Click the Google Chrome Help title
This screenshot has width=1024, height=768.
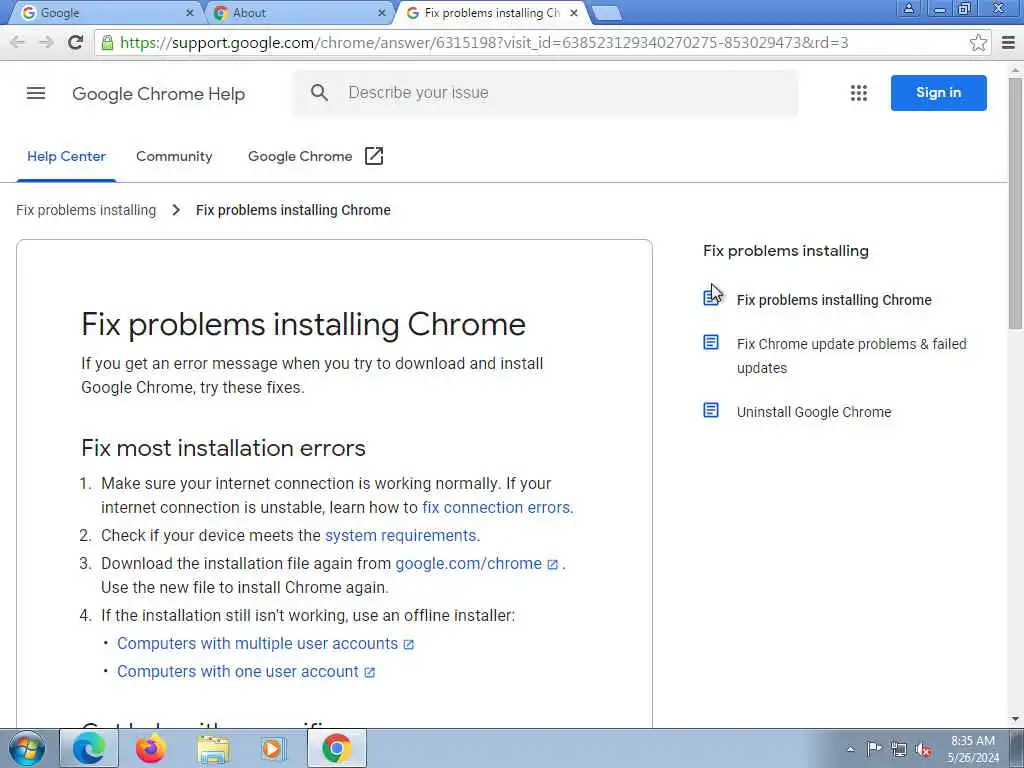[159, 94]
